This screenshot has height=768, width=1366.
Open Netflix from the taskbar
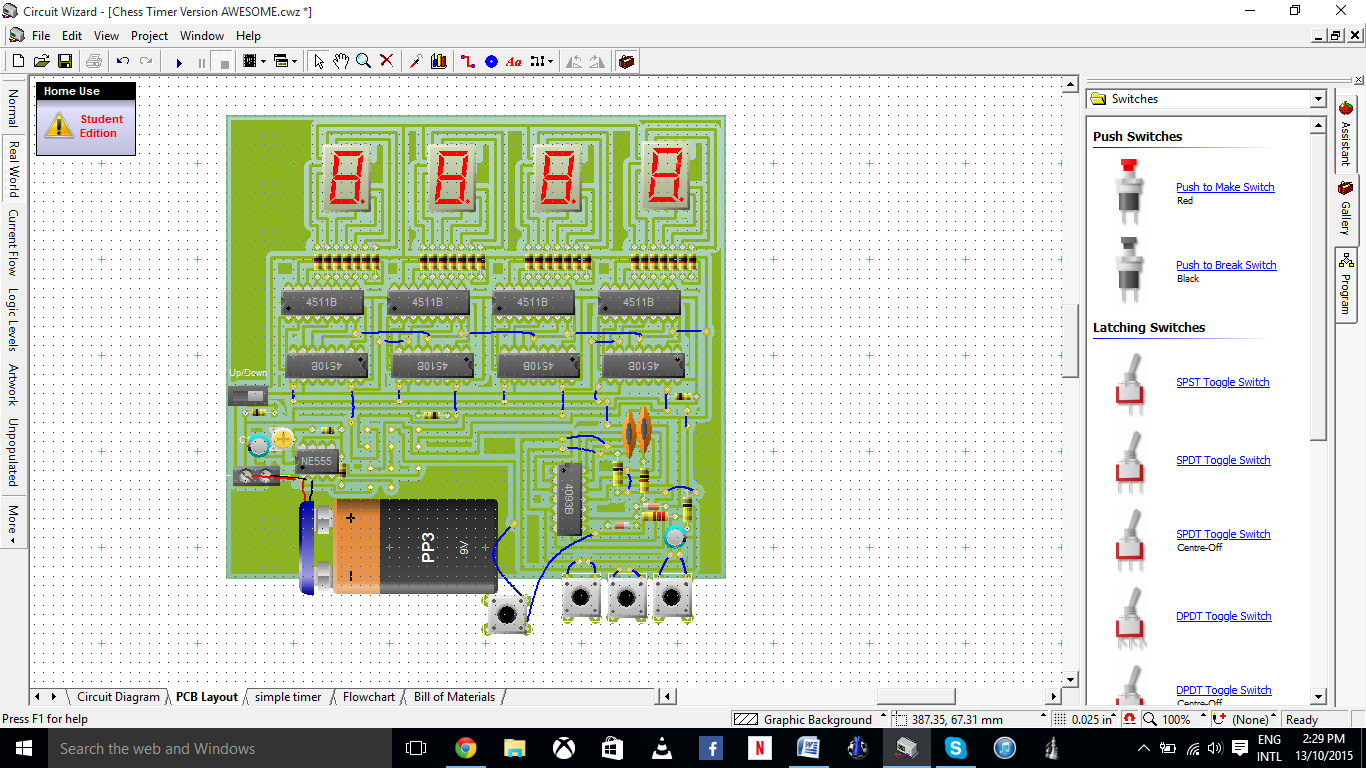760,748
